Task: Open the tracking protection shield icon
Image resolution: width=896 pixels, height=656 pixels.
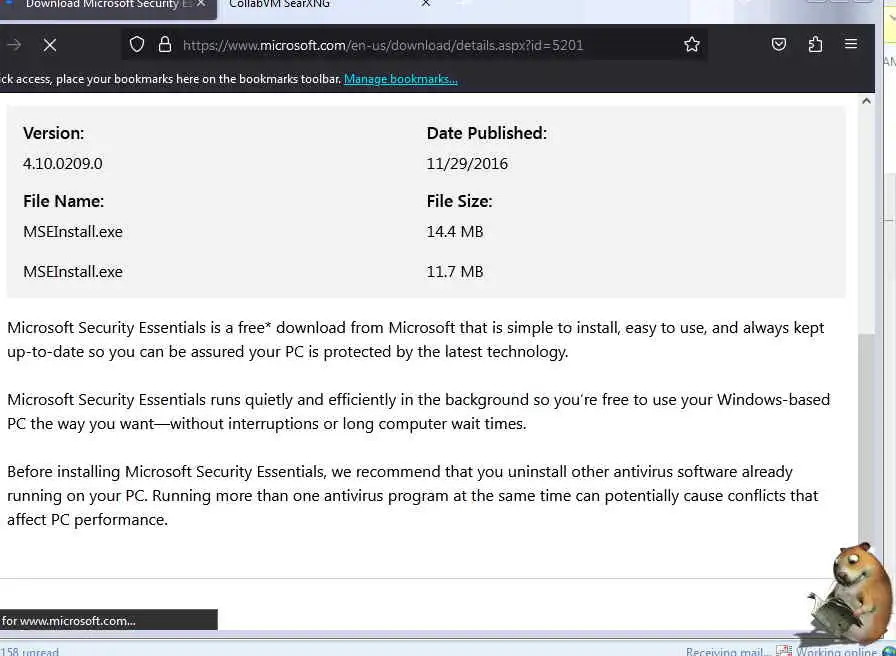Action: tap(137, 45)
